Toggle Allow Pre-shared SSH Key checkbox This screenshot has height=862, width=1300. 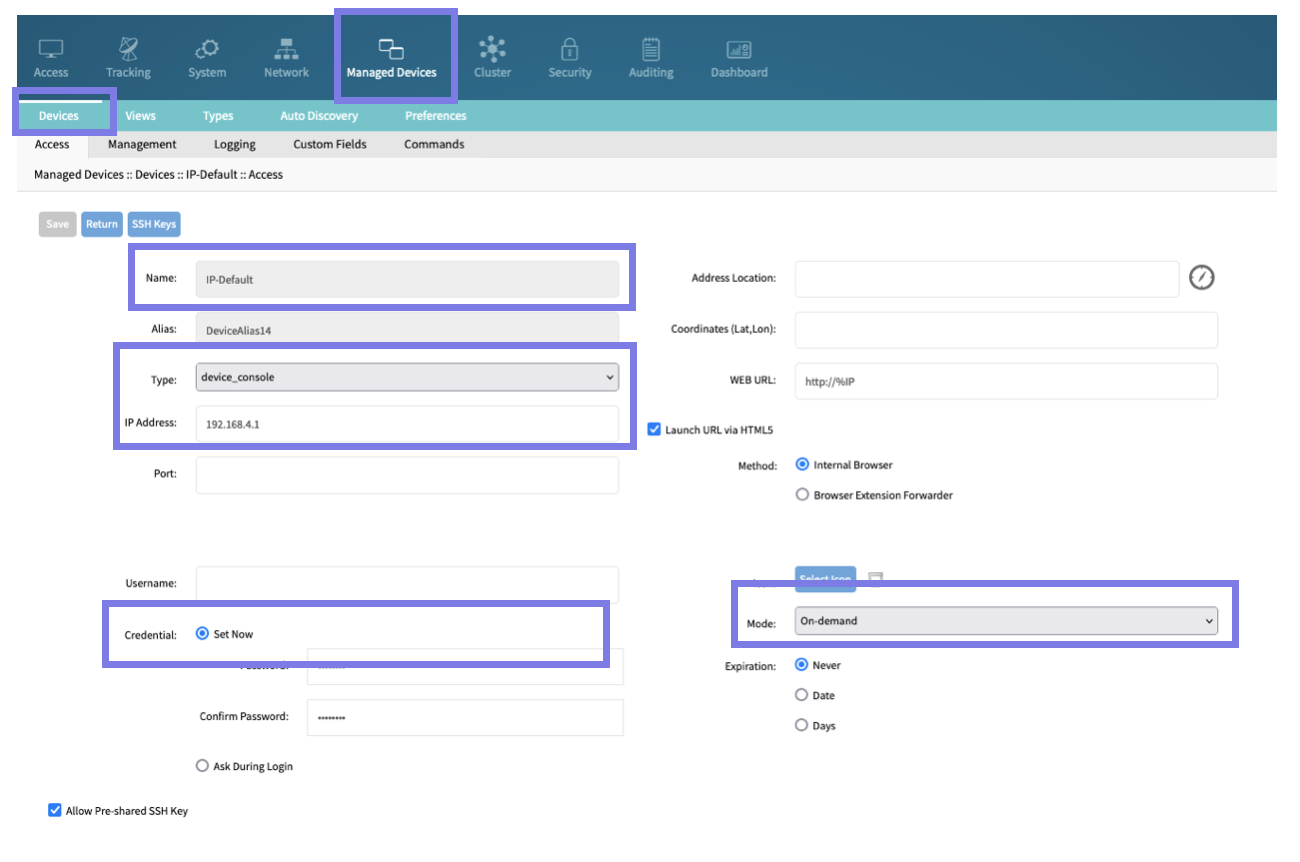55,811
